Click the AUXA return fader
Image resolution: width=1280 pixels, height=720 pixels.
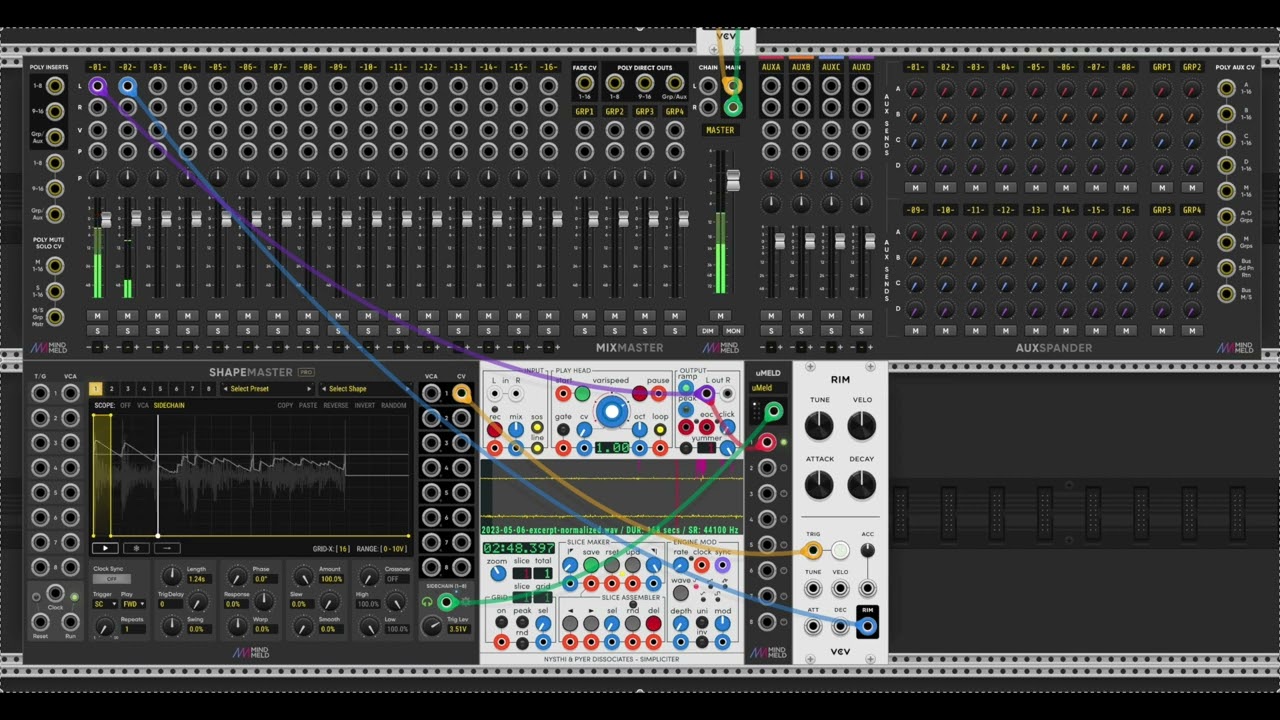coord(779,241)
